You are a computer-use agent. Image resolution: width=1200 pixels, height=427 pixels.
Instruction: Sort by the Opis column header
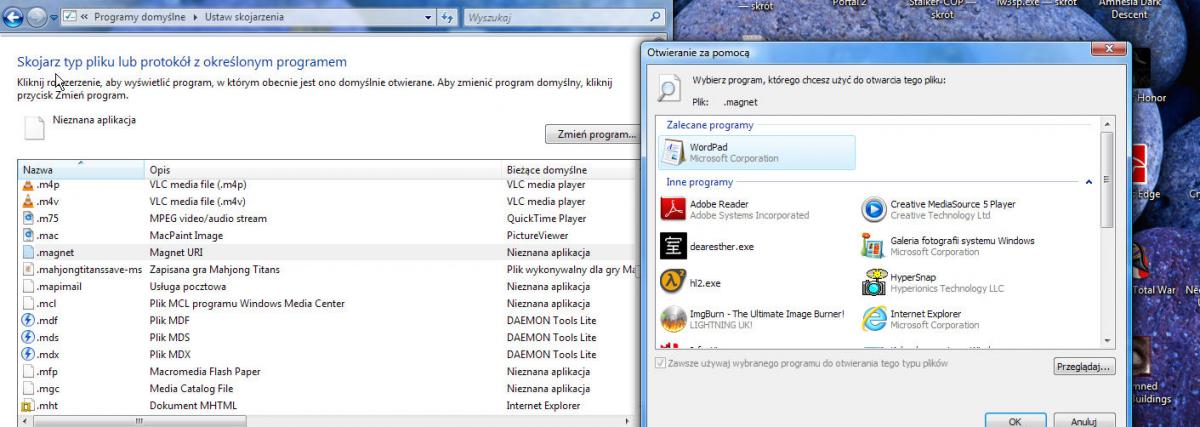(x=323, y=170)
